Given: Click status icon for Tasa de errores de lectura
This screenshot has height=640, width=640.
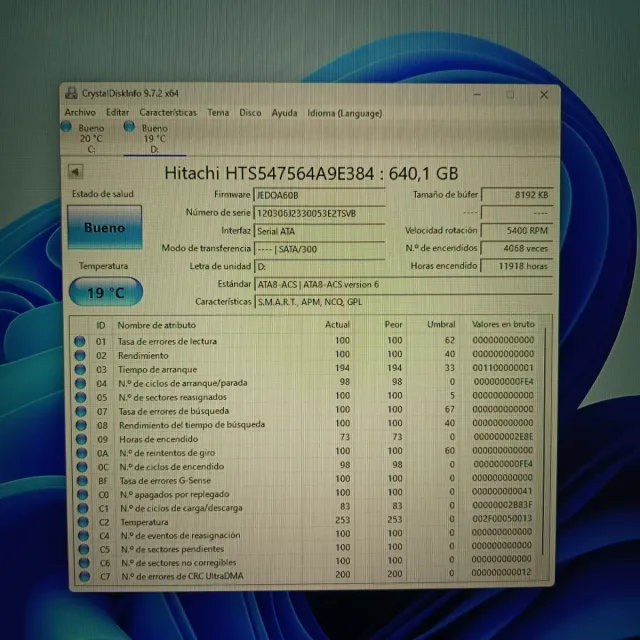Looking at the screenshot, I should pos(80,341).
